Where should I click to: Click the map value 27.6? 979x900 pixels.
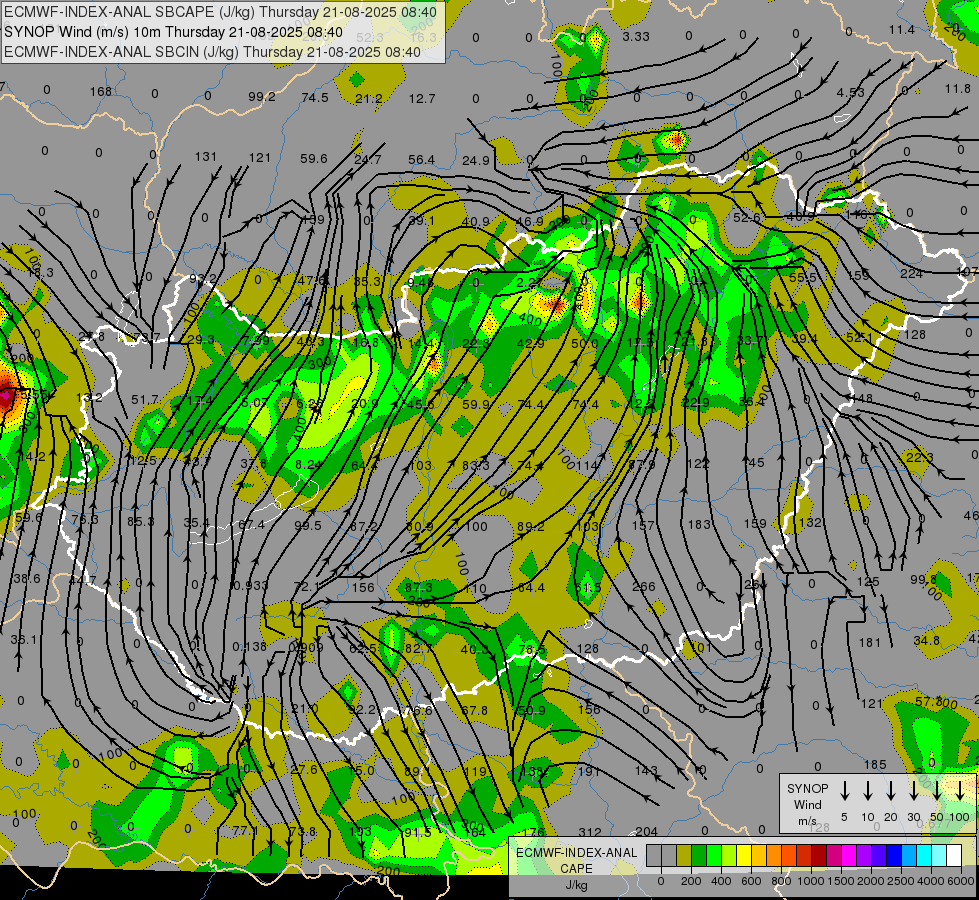click(304, 769)
